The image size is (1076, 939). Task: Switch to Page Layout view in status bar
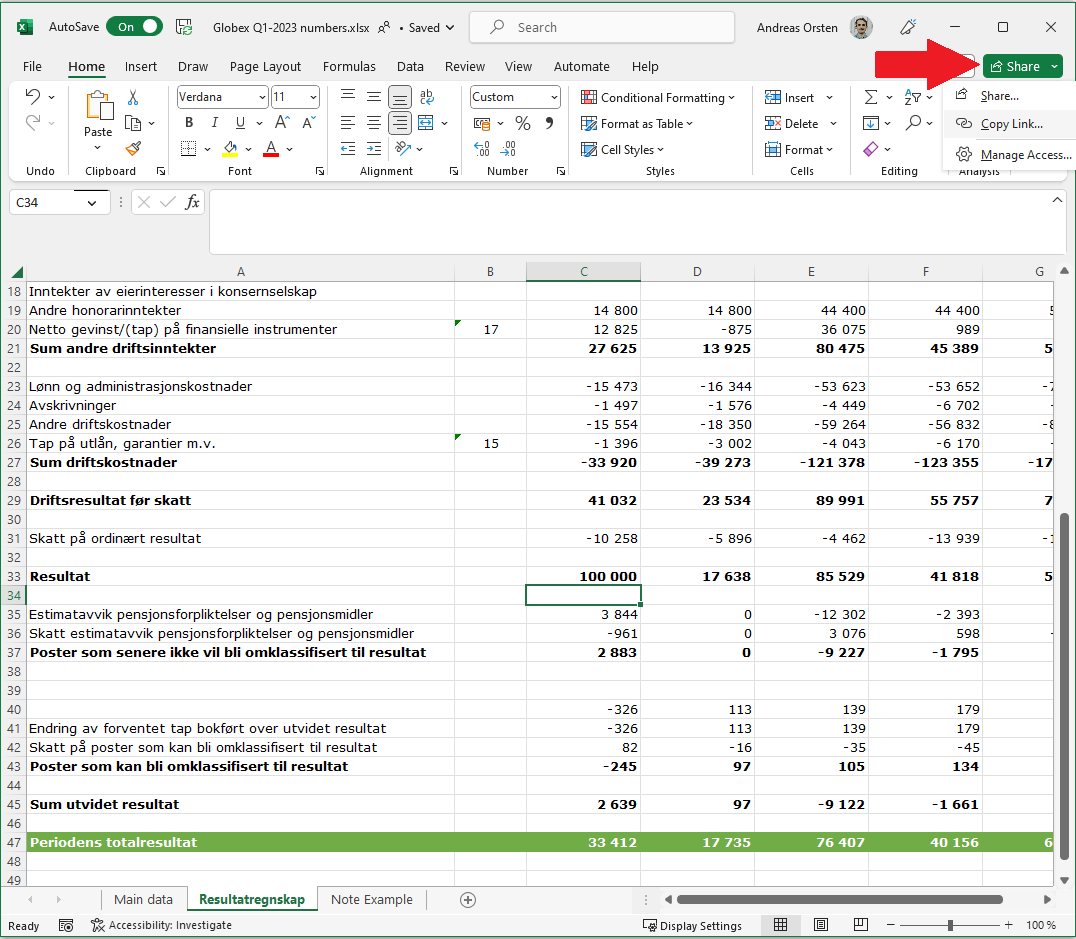pyautogui.click(x=821, y=925)
